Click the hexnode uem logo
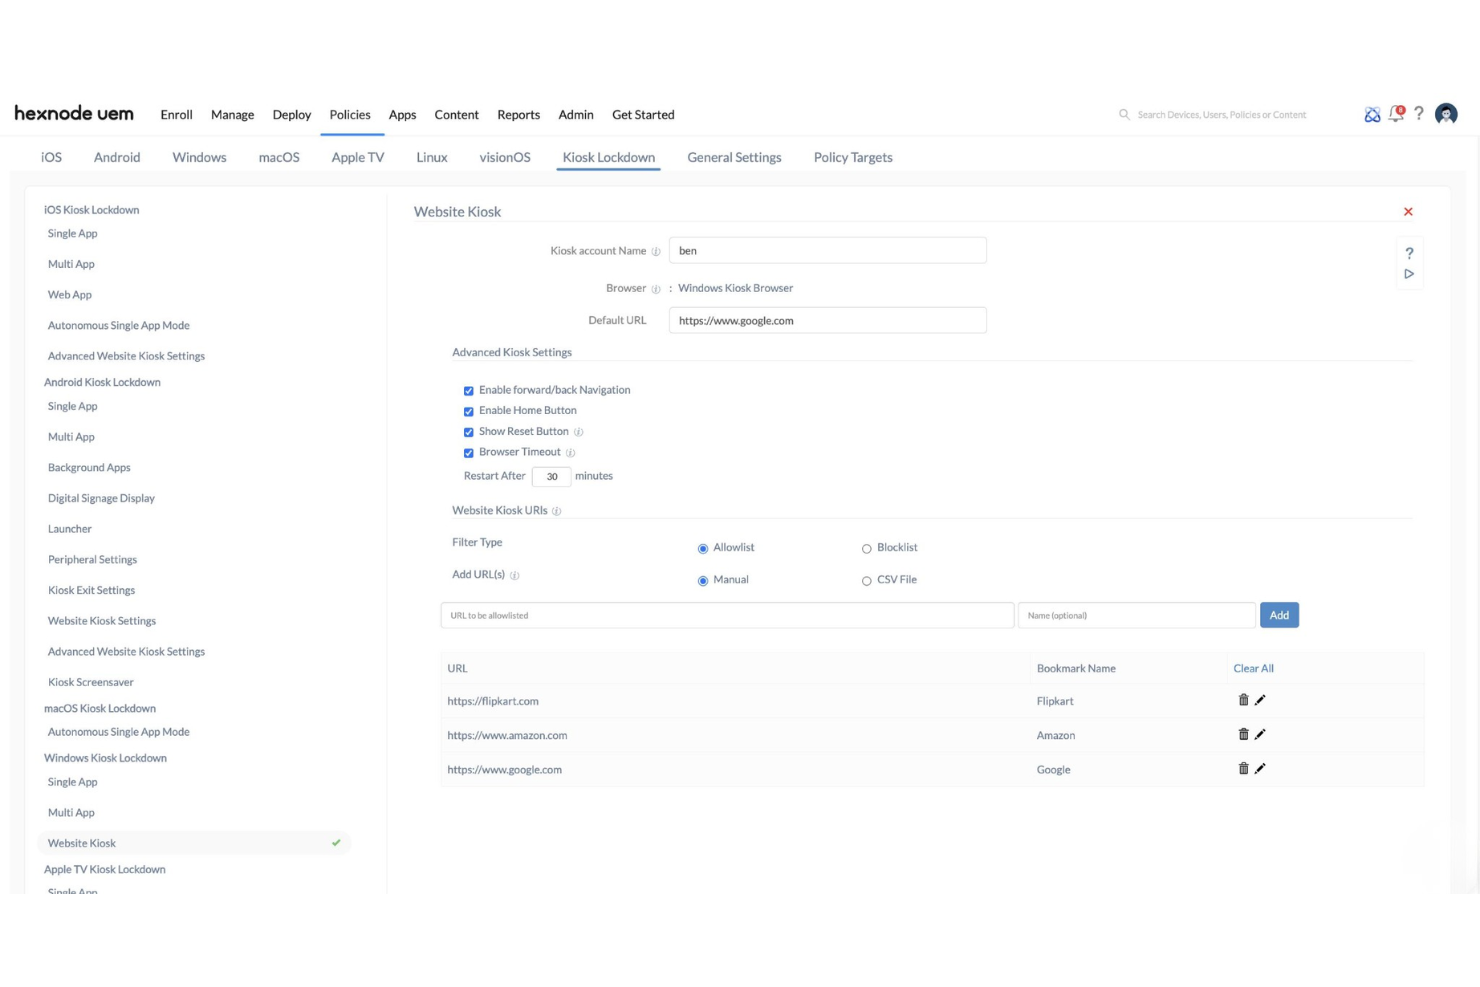1480x987 pixels. point(74,113)
